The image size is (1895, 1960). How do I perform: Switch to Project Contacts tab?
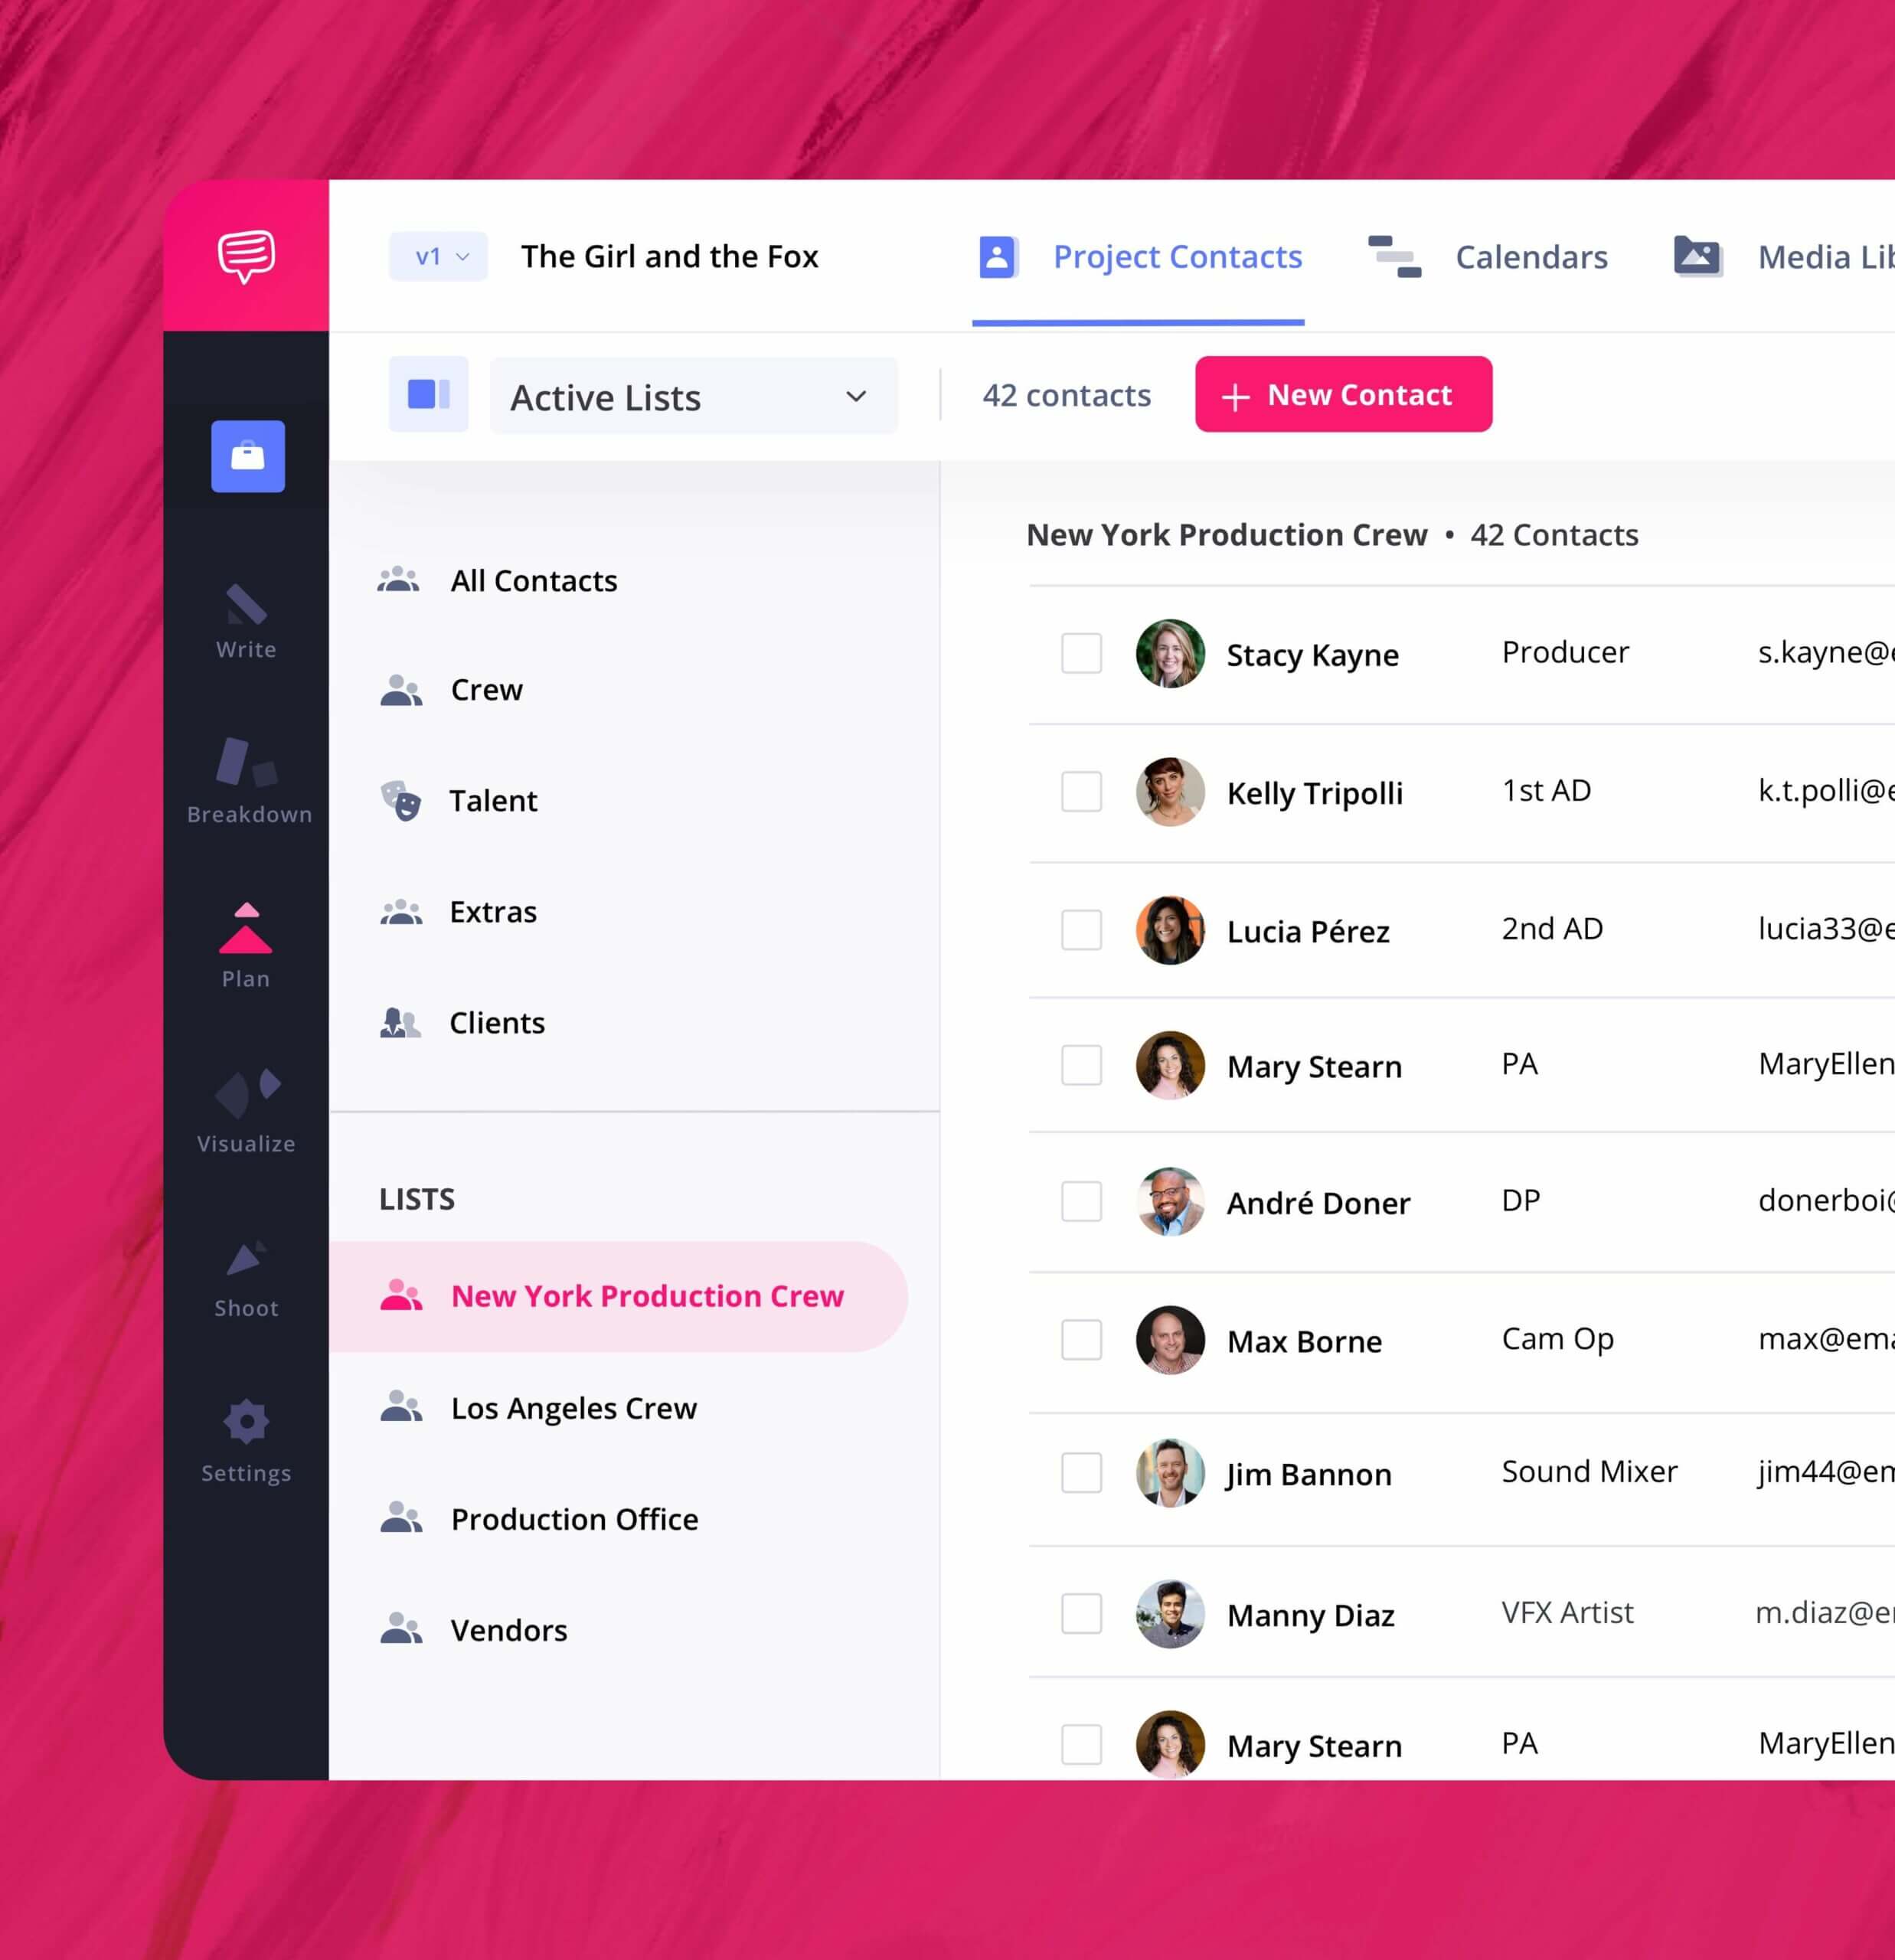coord(1172,257)
